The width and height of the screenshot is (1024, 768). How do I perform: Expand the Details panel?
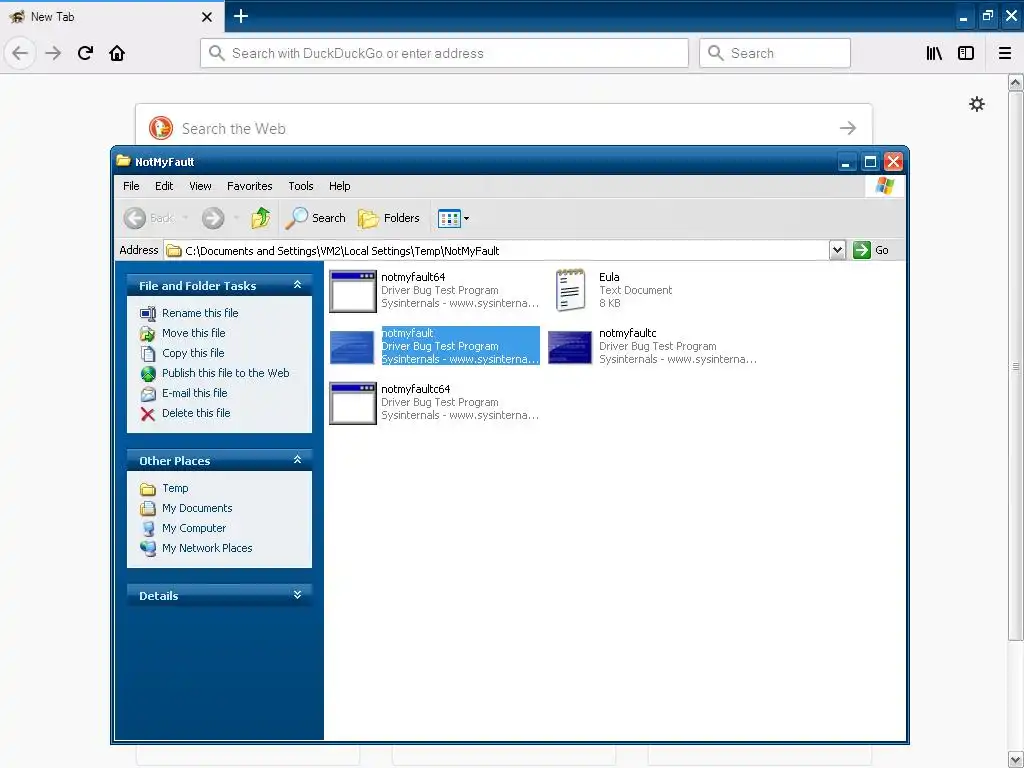[297, 594]
